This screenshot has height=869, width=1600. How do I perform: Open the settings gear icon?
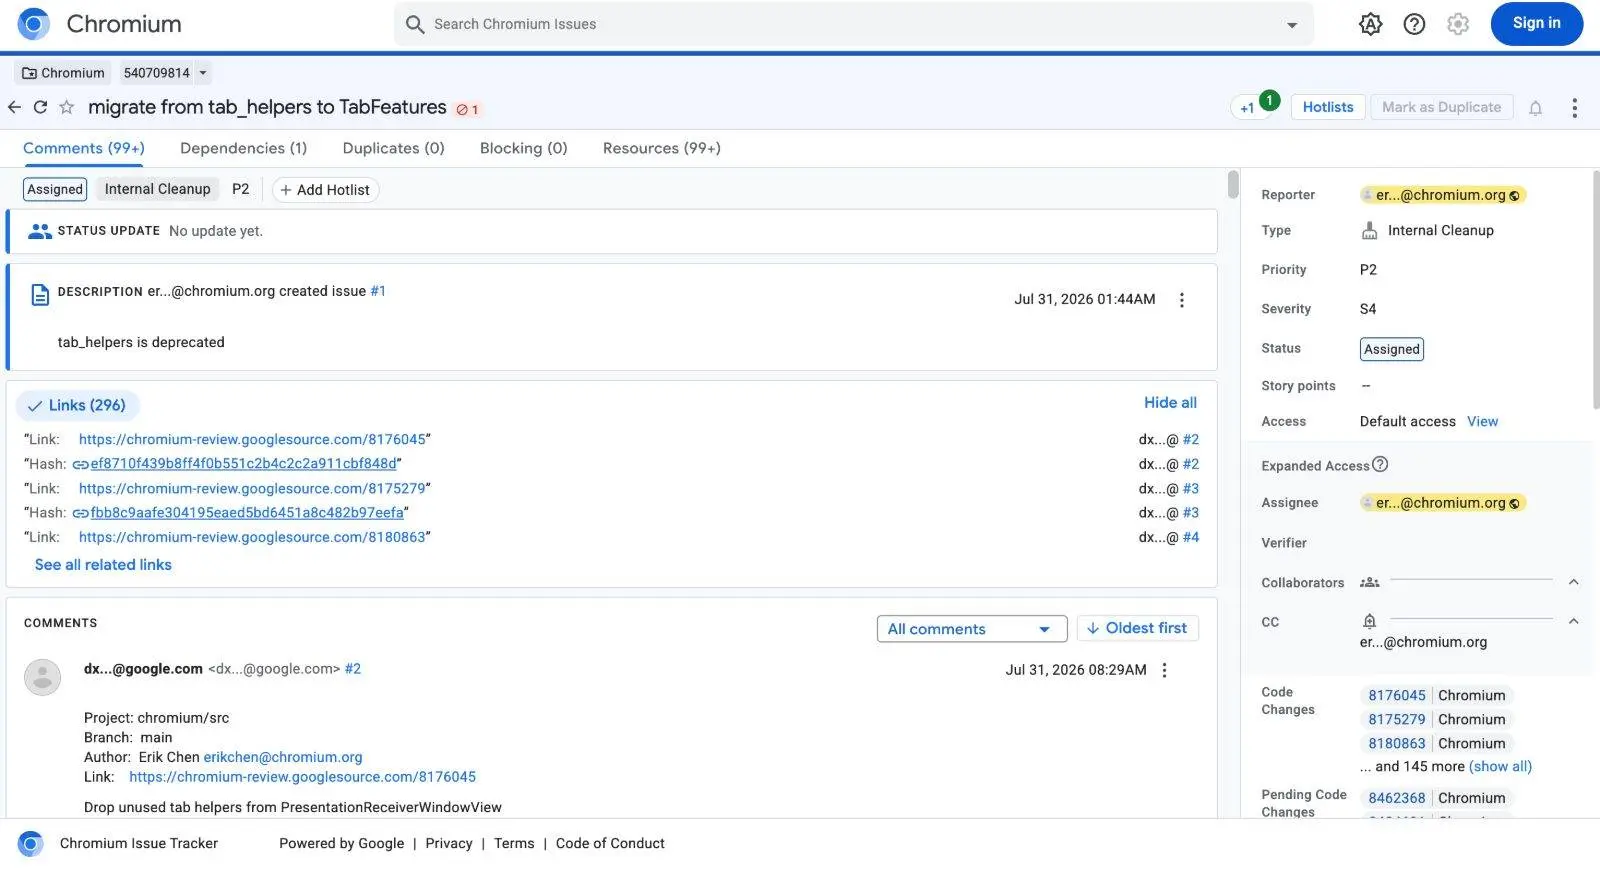tap(1458, 24)
